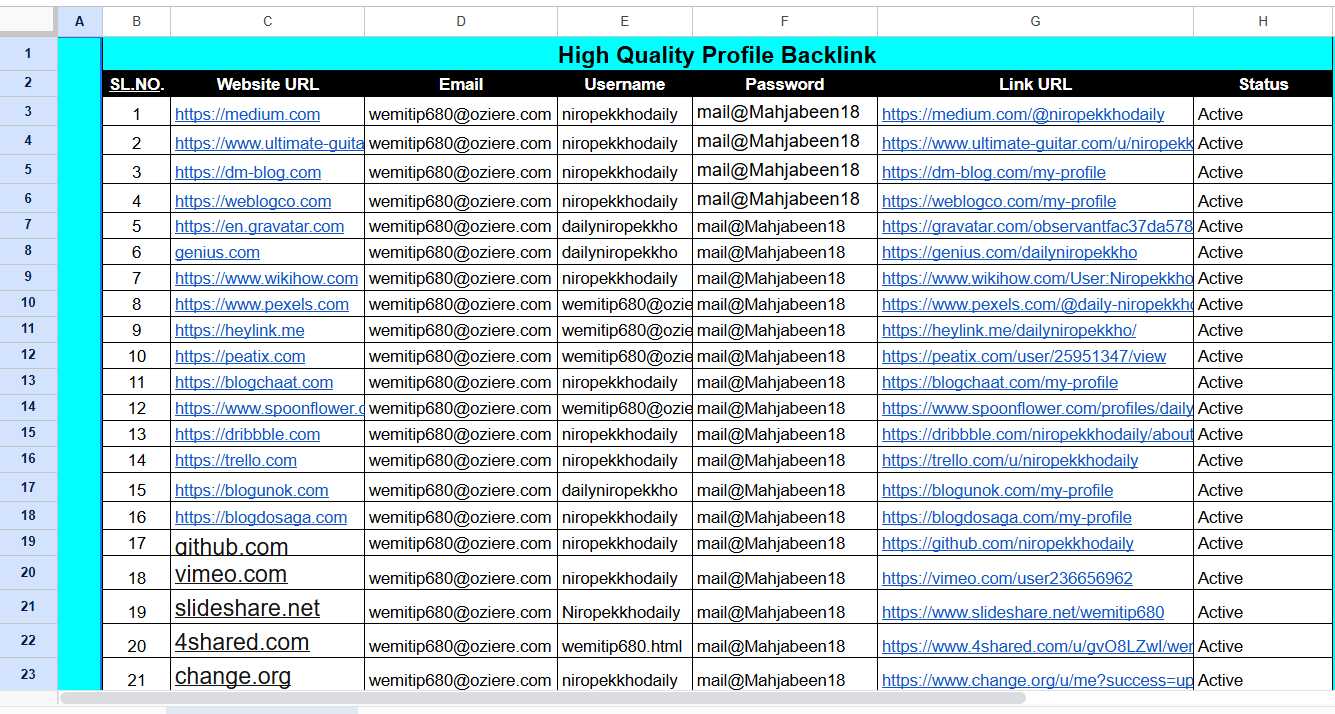The width and height of the screenshot is (1335, 714).
Task: Open the slideshare.net/wemitip680 link
Action: (x=1023, y=612)
